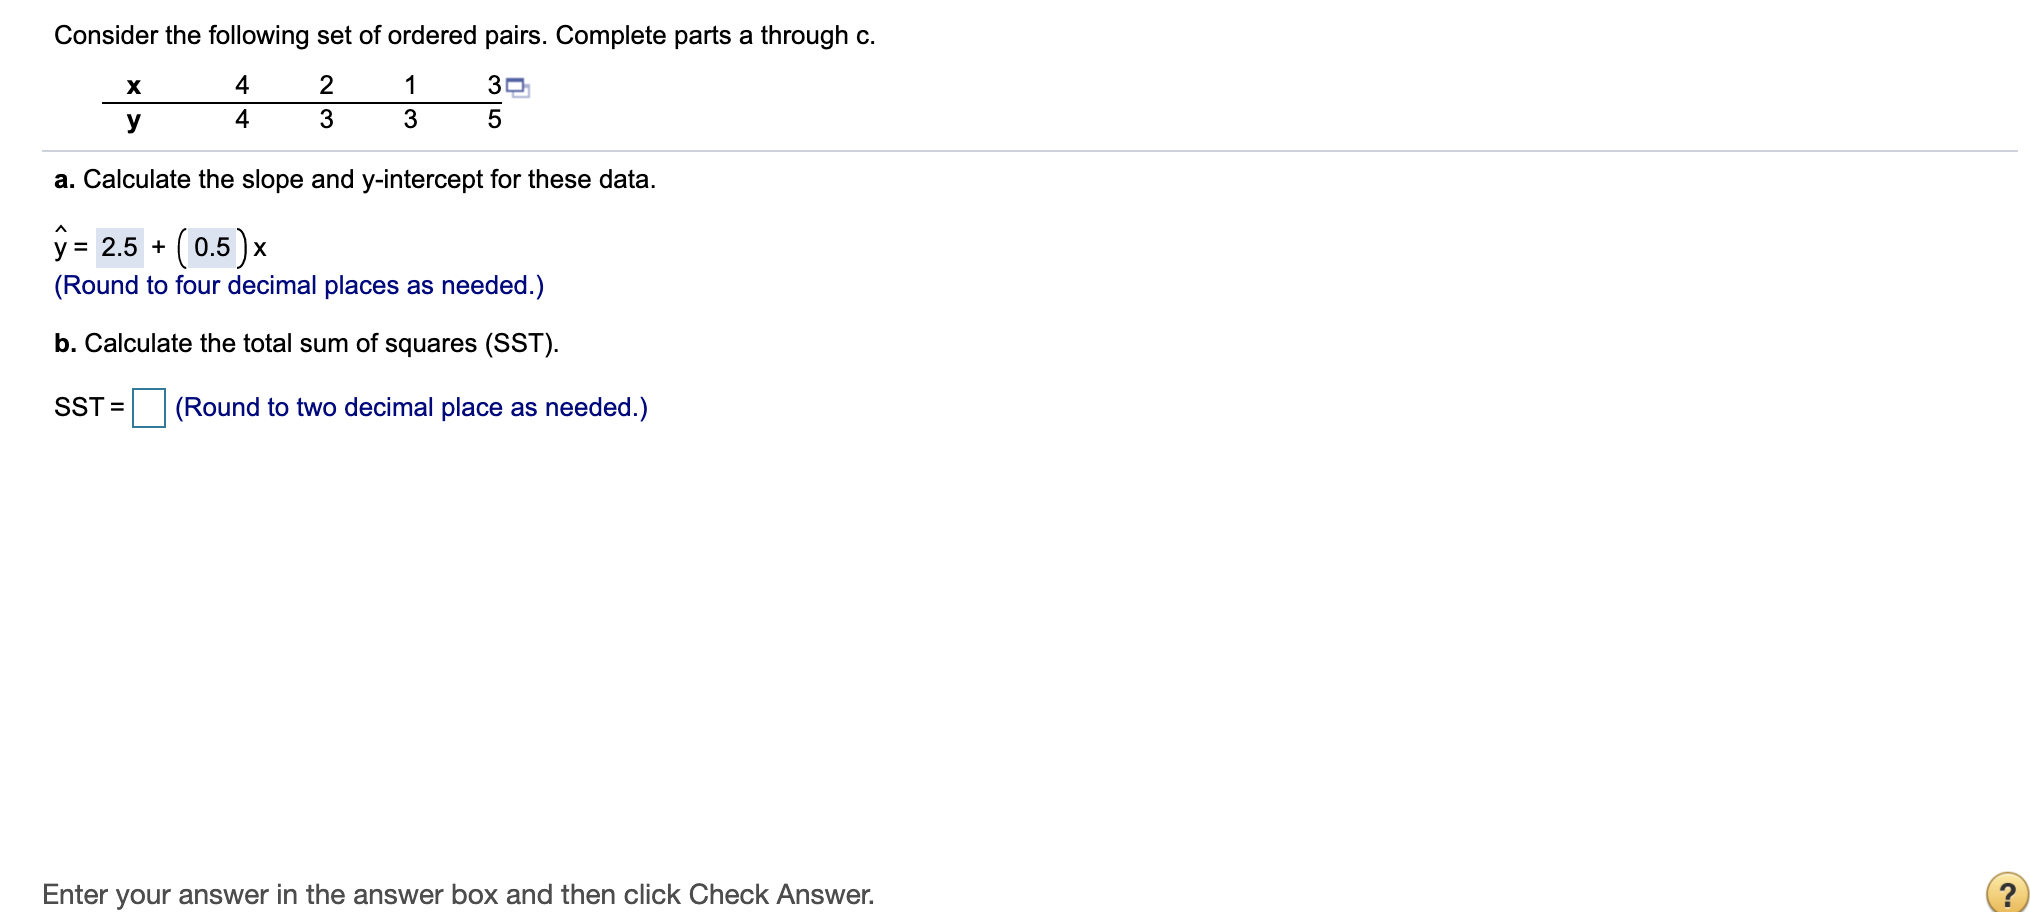
Task: Click the copy-data icon beside the table
Action: point(516,88)
